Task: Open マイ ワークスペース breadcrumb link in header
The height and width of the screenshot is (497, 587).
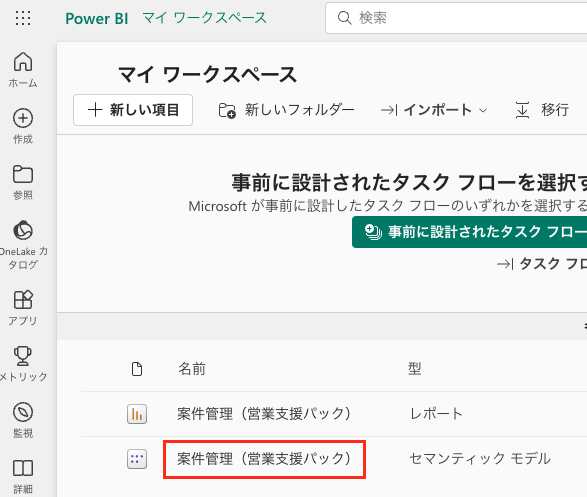Action: tap(204, 18)
